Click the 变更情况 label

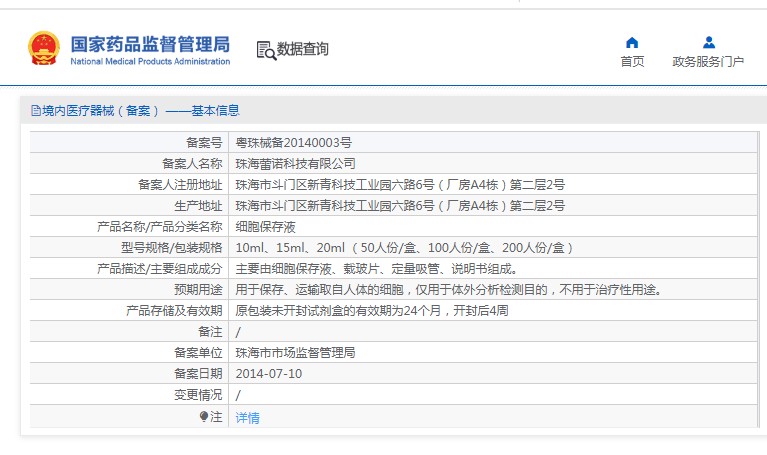click(199, 395)
